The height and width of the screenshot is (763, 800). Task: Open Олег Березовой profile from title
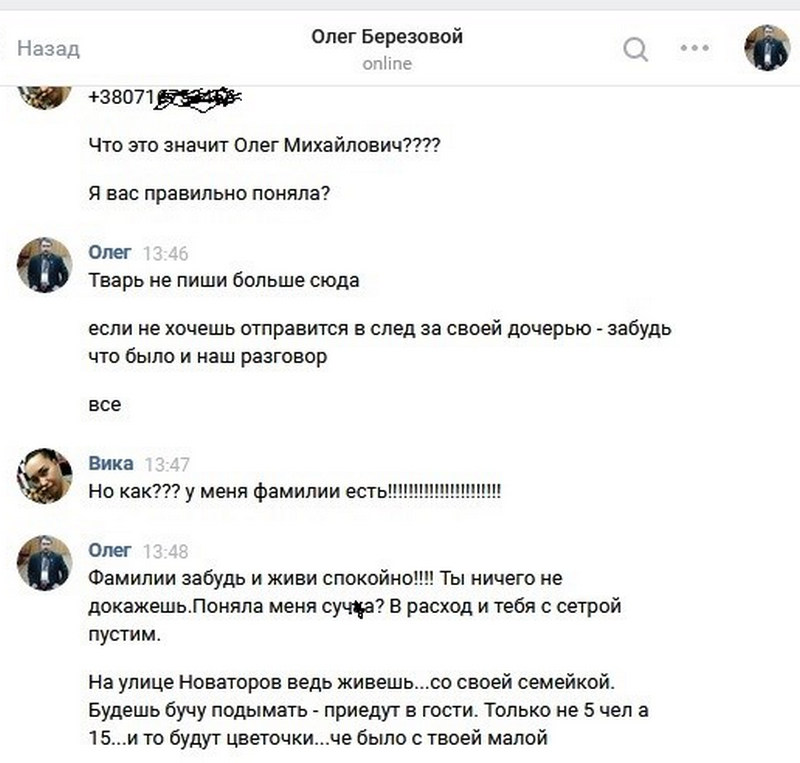[387, 37]
